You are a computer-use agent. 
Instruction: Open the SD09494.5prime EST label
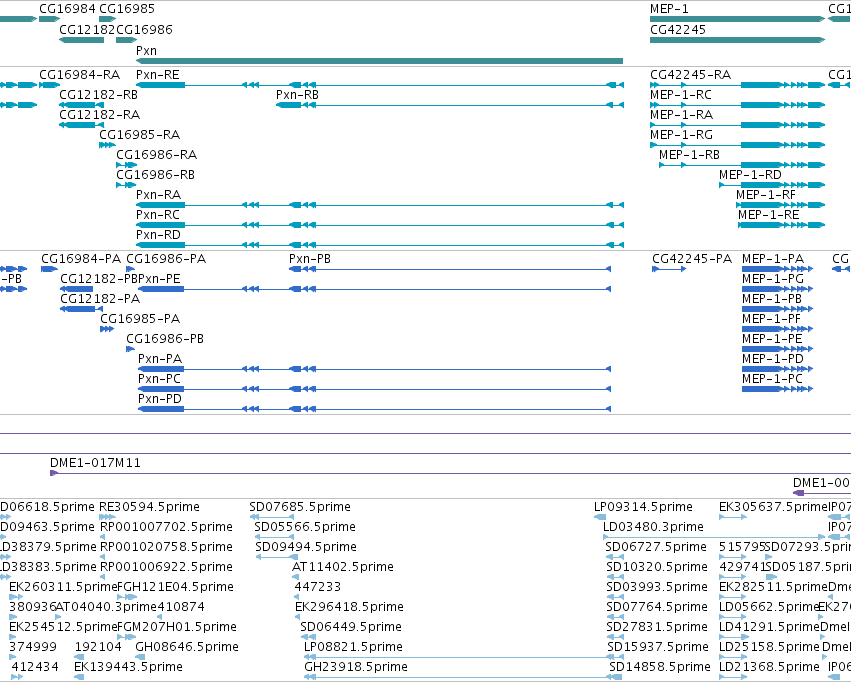point(306,547)
